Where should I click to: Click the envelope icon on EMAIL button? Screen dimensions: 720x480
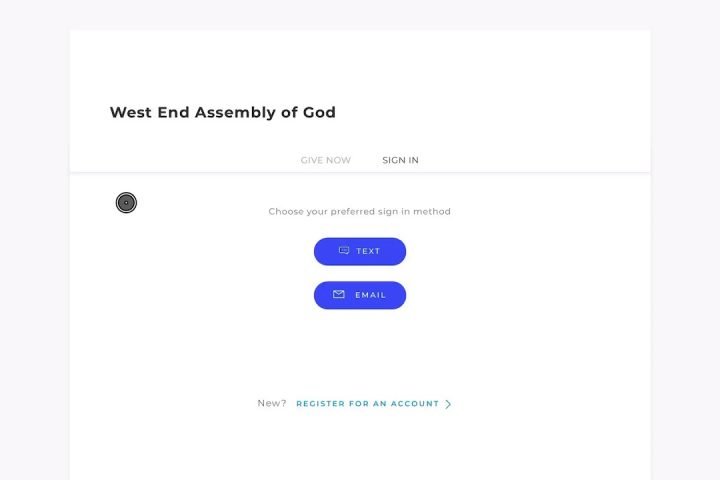[x=339, y=295]
